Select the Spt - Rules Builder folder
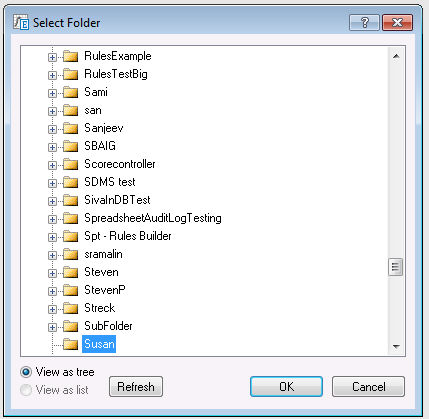This screenshot has width=429, height=419. (x=128, y=236)
